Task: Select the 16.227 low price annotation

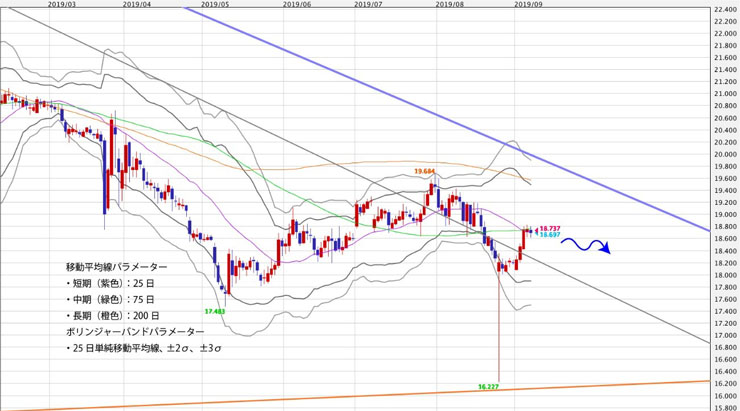Action: [x=488, y=387]
